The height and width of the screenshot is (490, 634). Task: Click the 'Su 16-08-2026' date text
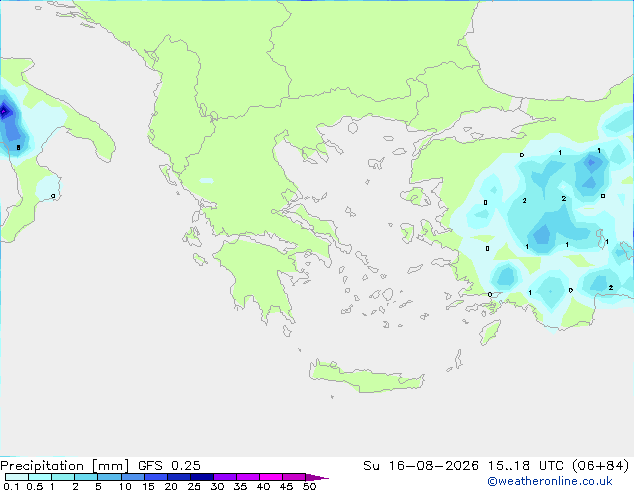click(421, 466)
